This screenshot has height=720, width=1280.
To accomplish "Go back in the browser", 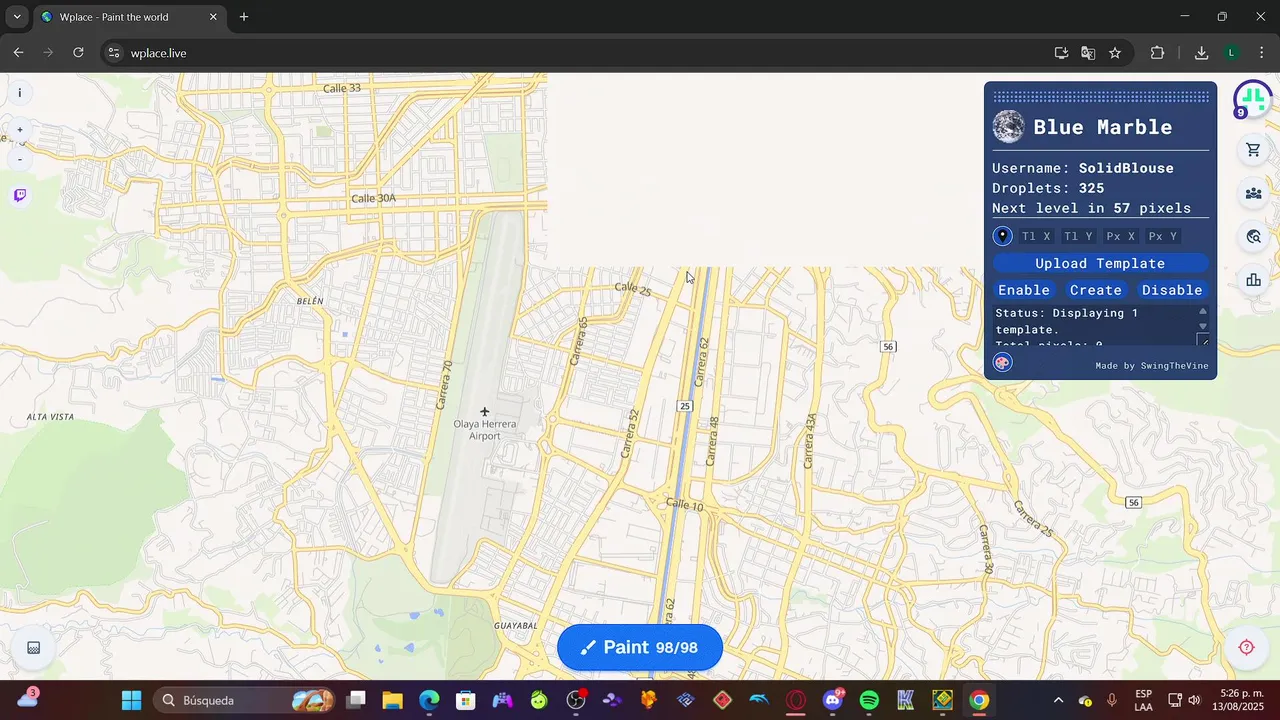I will tap(18, 53).
